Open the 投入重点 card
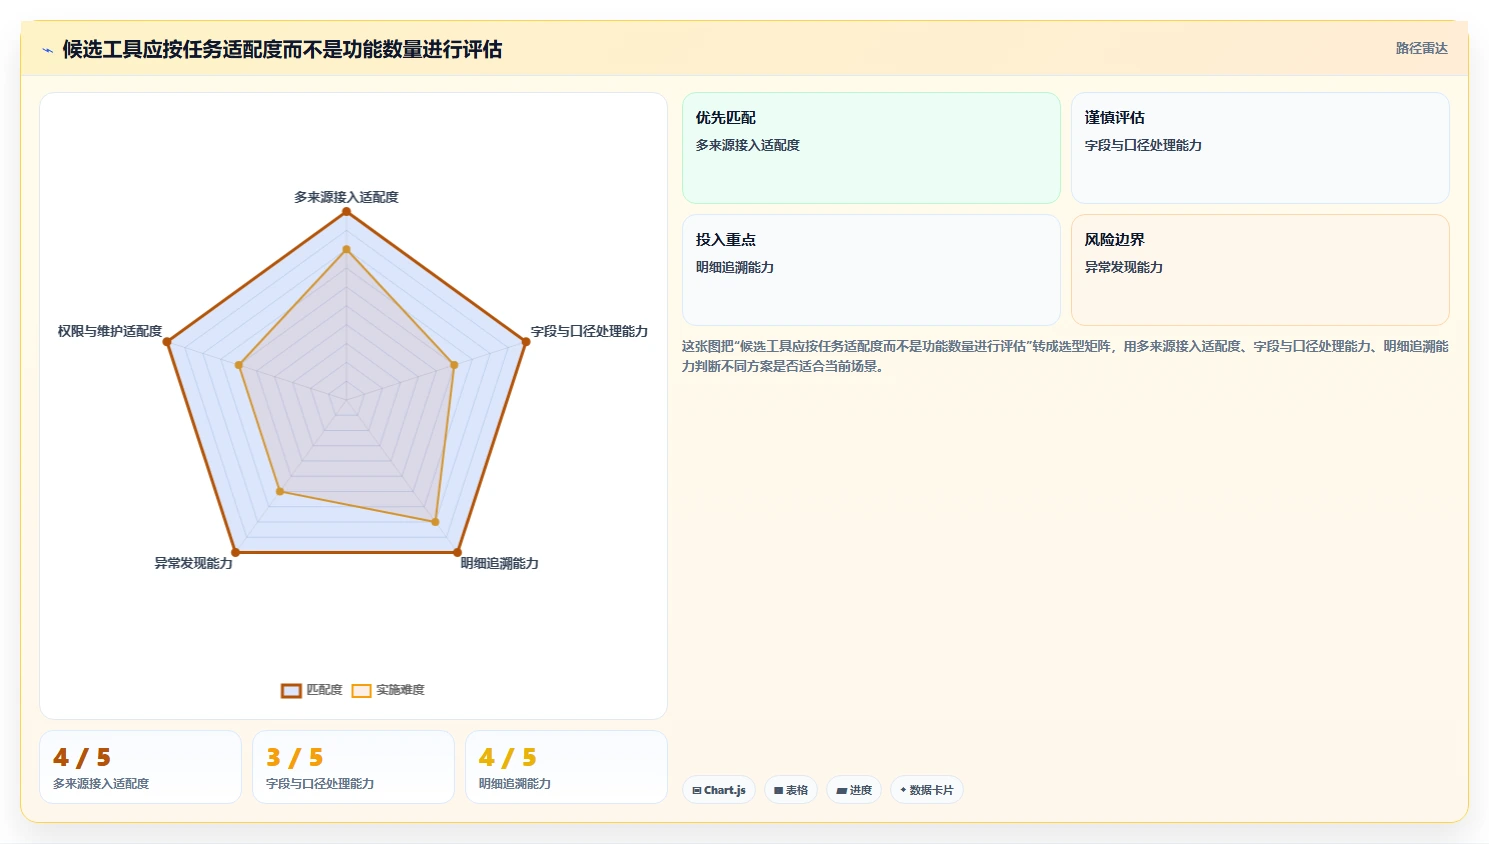This screenshot has height=844, width=1489. 871,270
